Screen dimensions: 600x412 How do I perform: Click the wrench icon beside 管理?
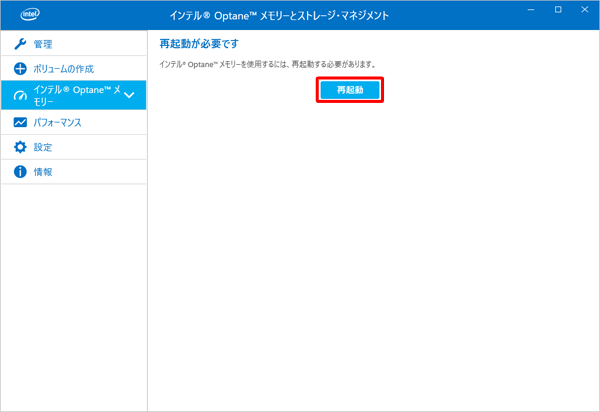[20, 44]
